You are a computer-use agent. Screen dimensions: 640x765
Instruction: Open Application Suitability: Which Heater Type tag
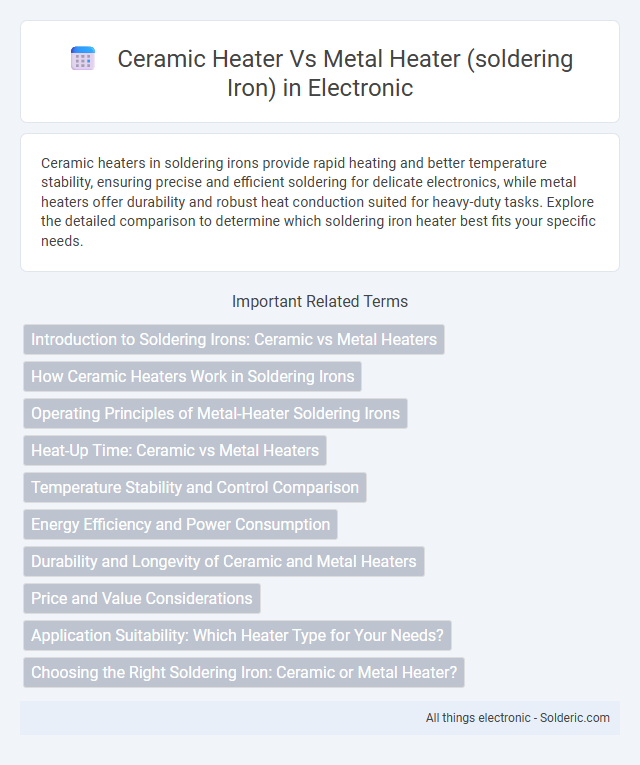(237, 636)
